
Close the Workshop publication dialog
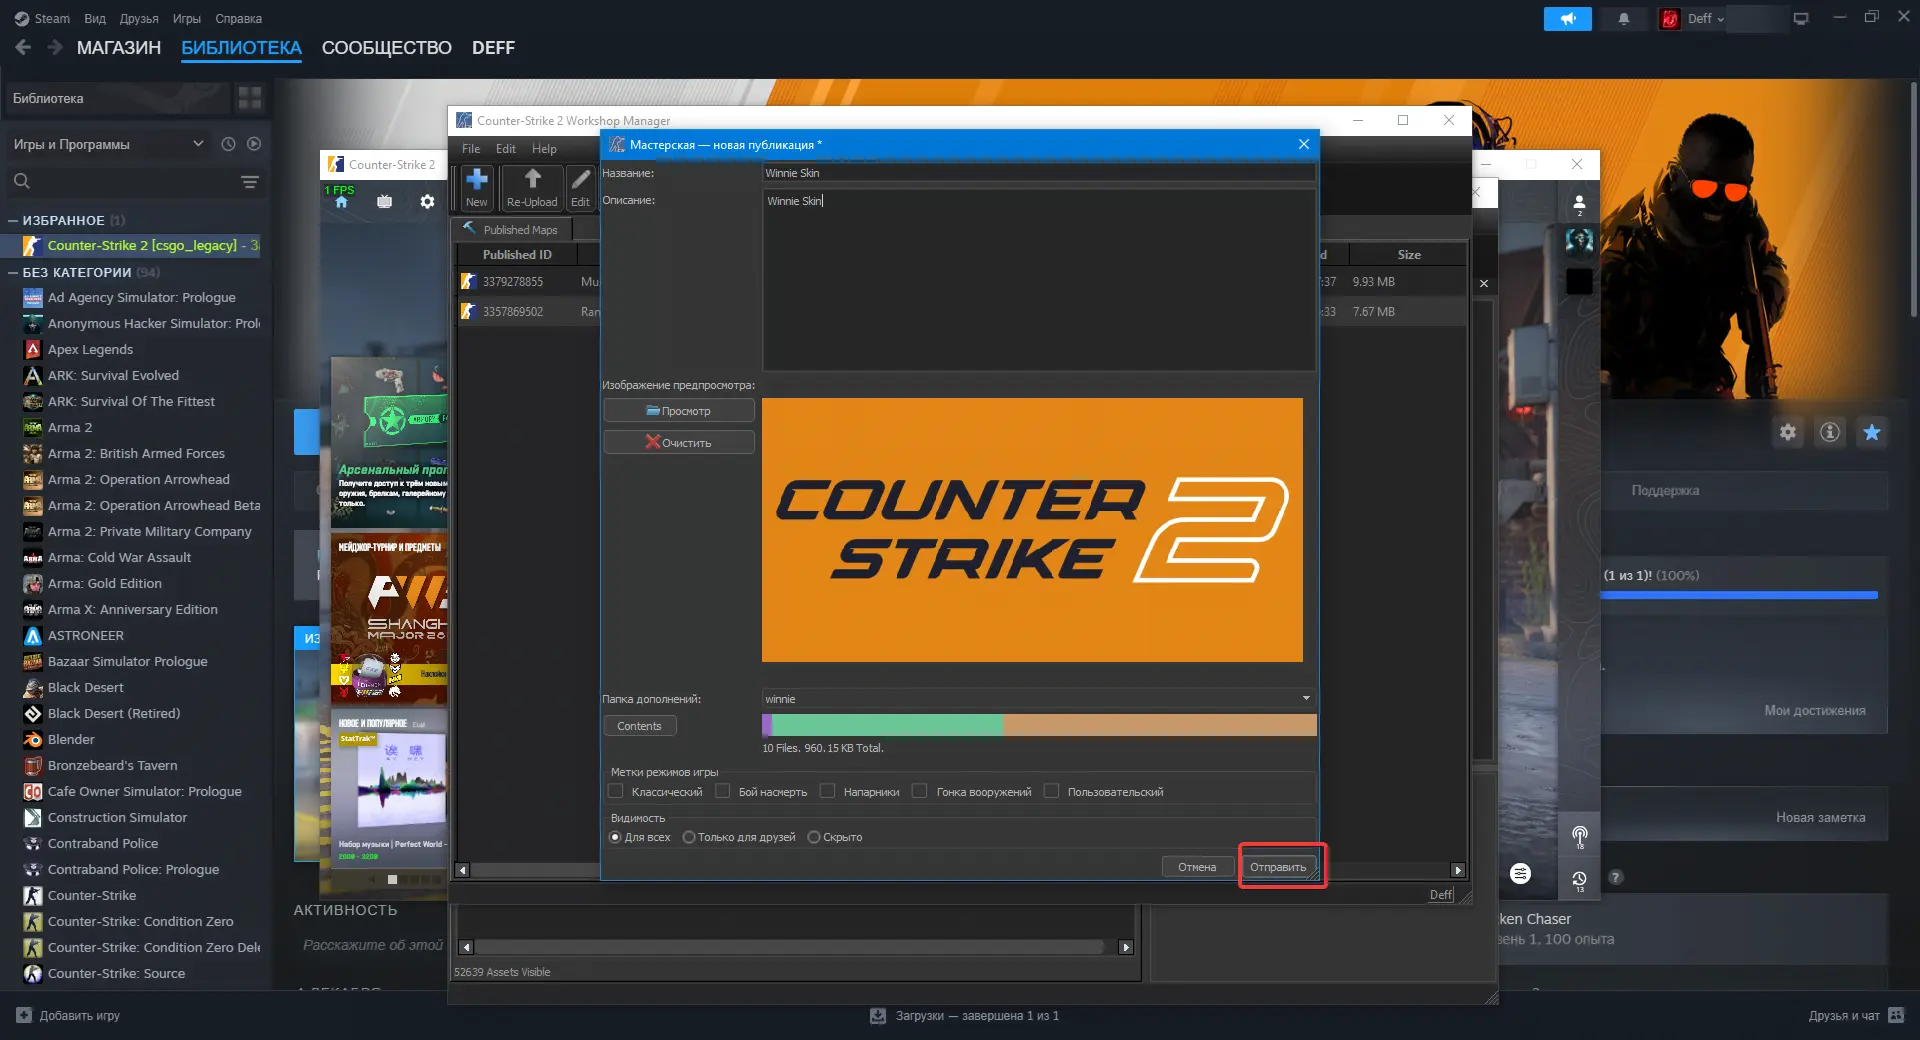click(x=1304, y=144)
